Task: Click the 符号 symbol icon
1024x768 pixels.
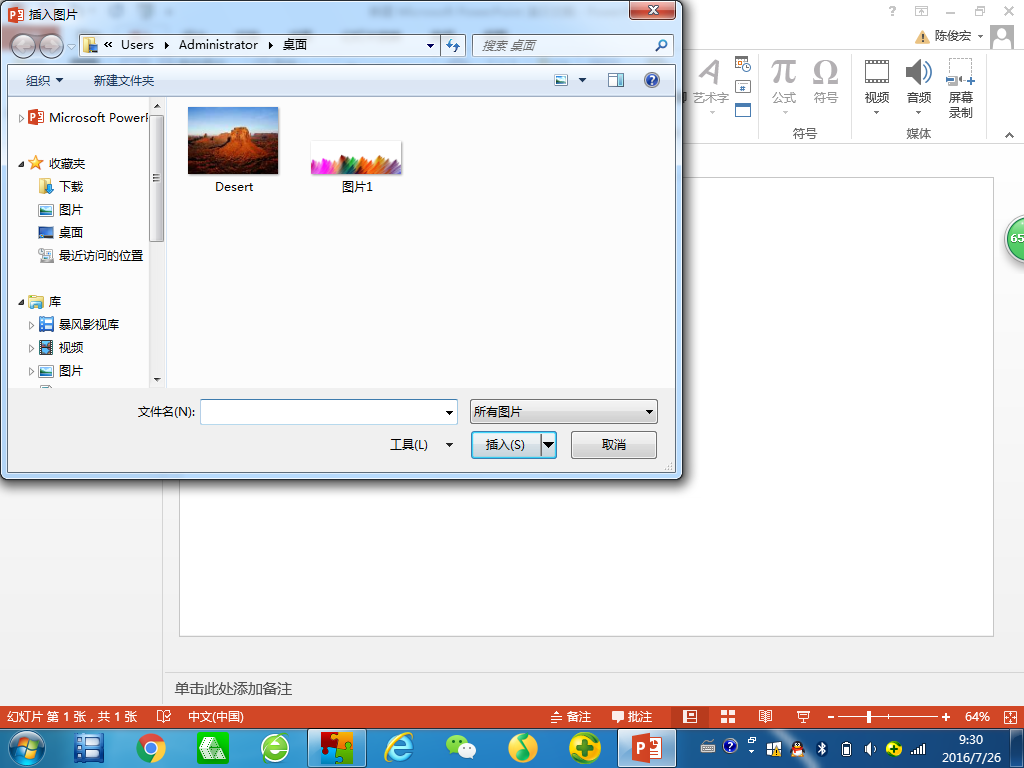Action: pyautogui.click(x=825, y=82)
